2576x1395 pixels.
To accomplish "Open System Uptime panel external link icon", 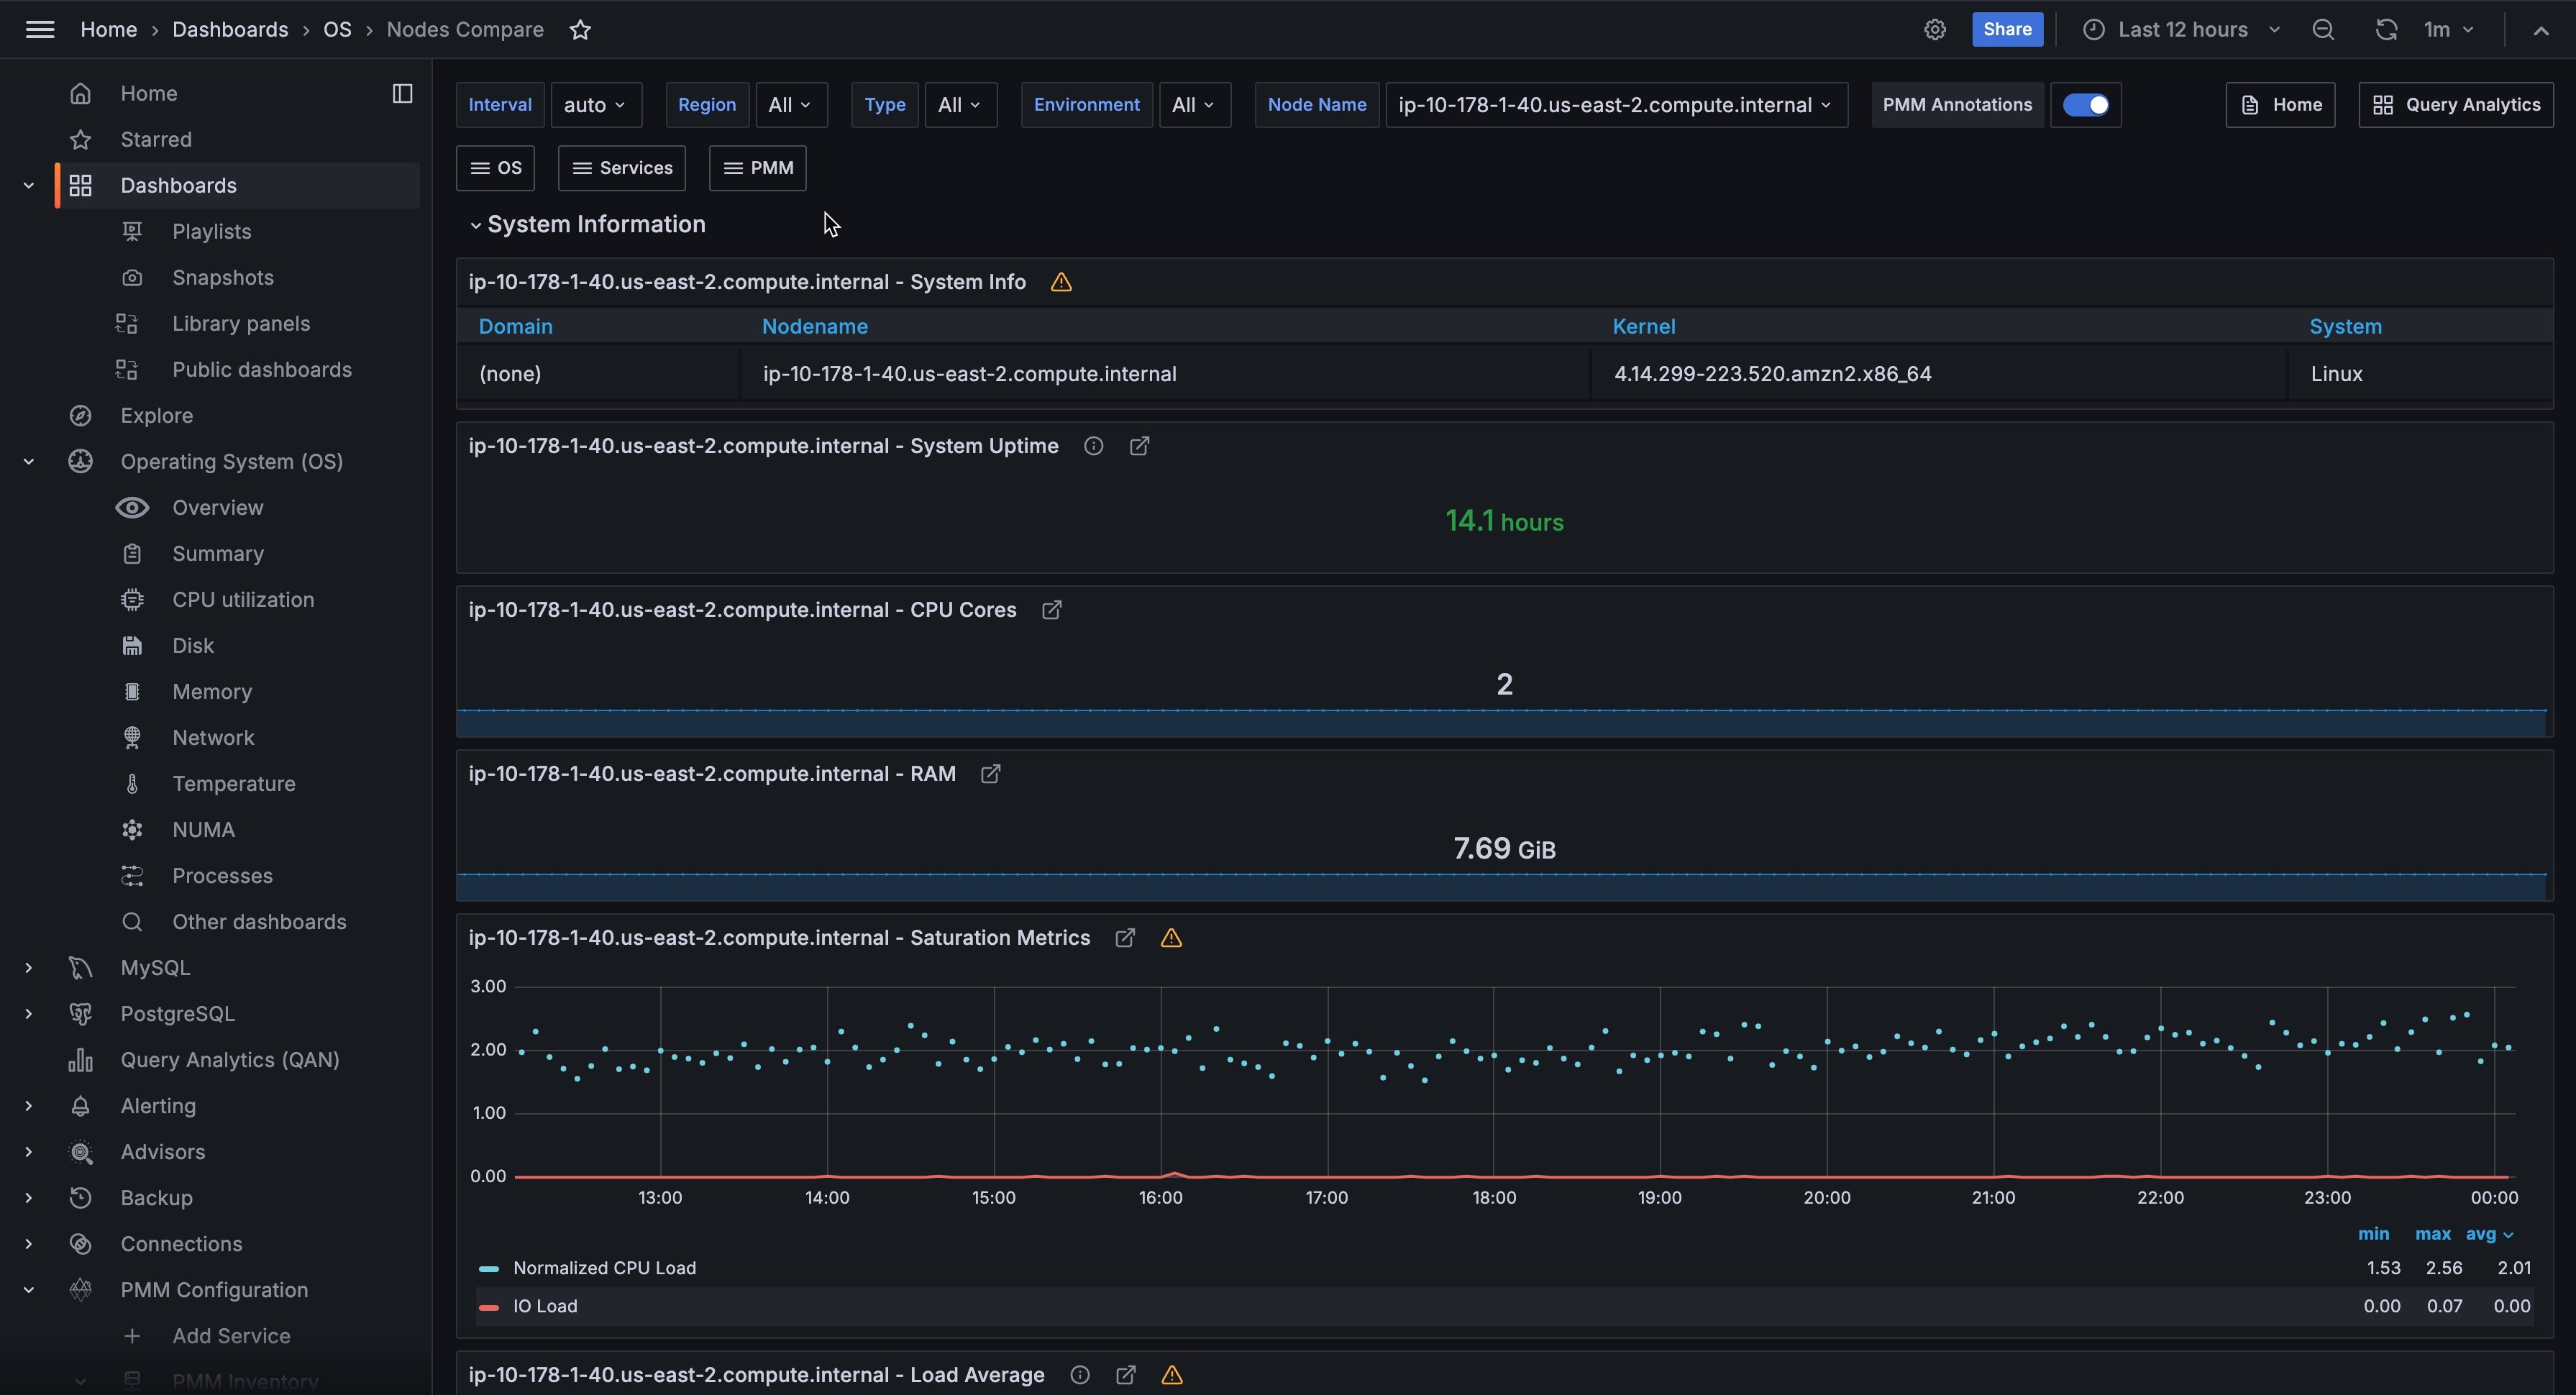I will [x=1139, y=446].
